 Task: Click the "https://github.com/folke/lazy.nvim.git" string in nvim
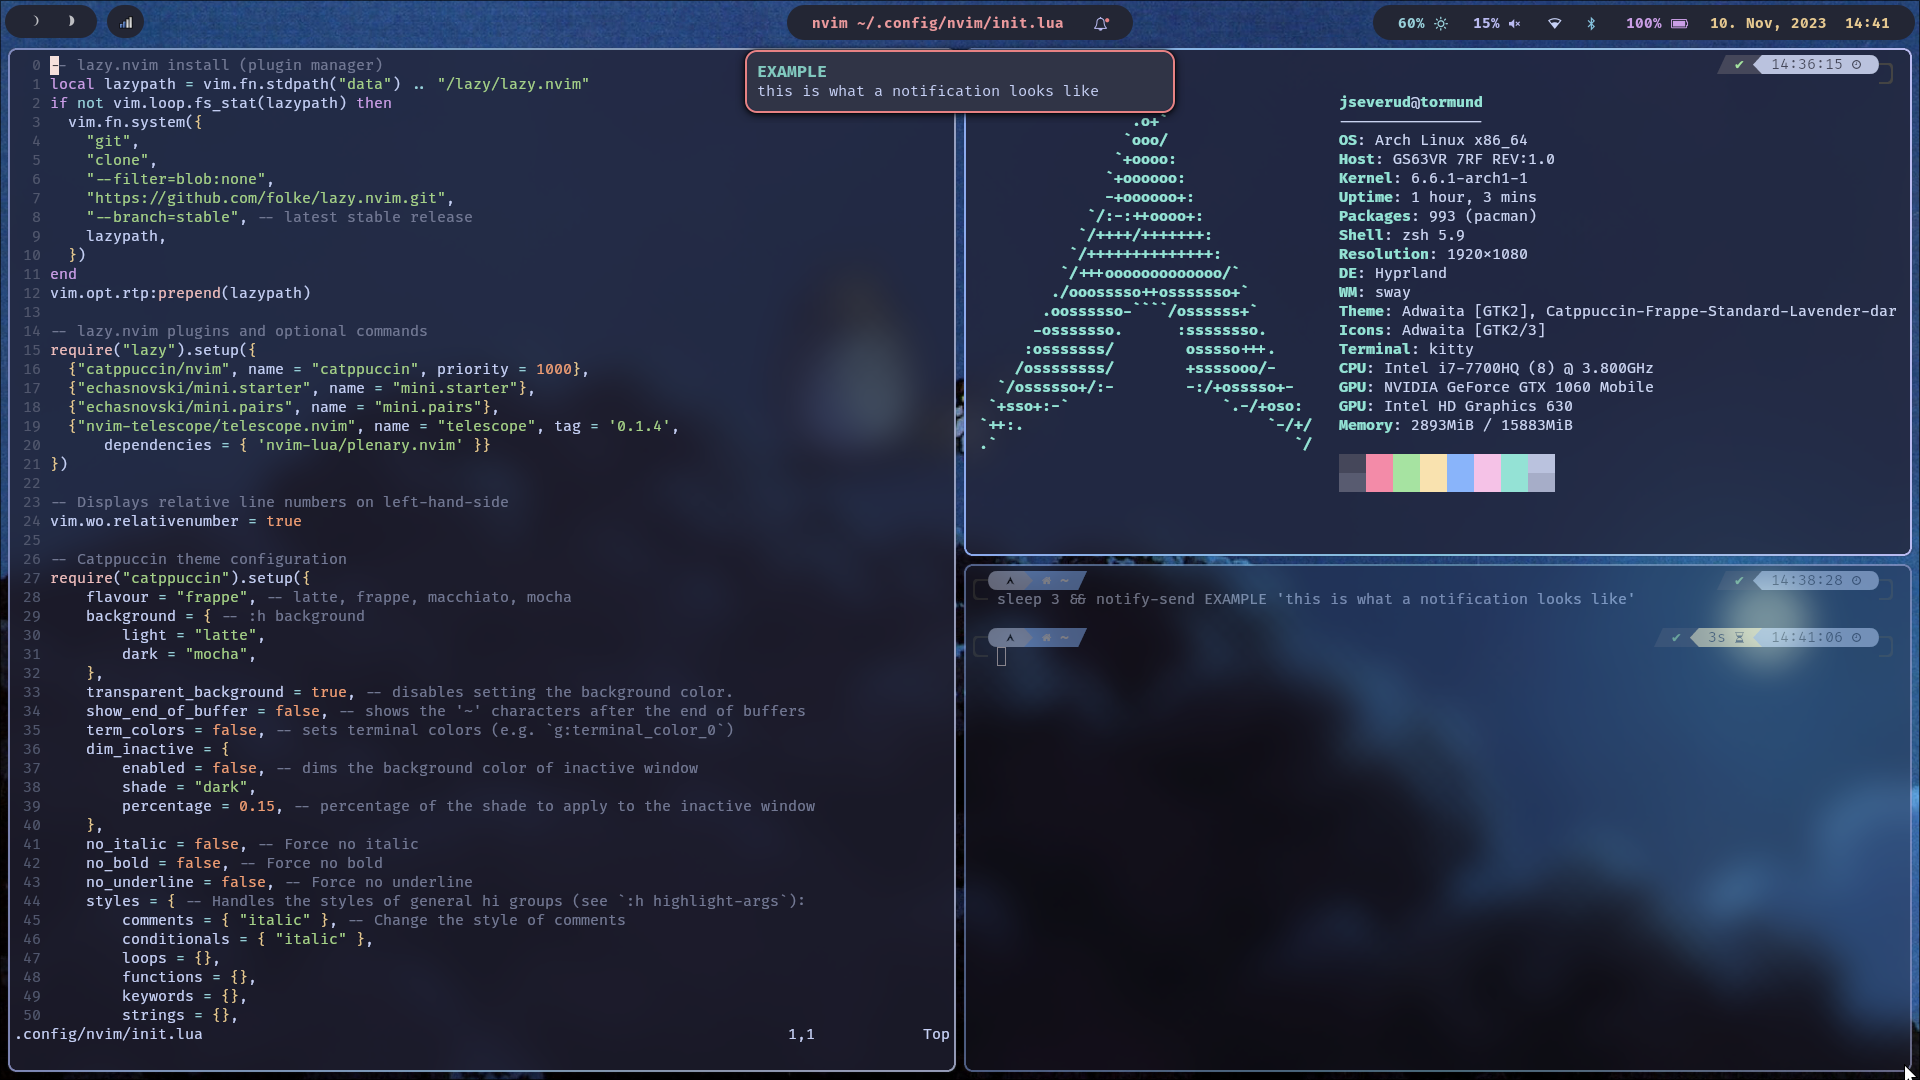266,198
